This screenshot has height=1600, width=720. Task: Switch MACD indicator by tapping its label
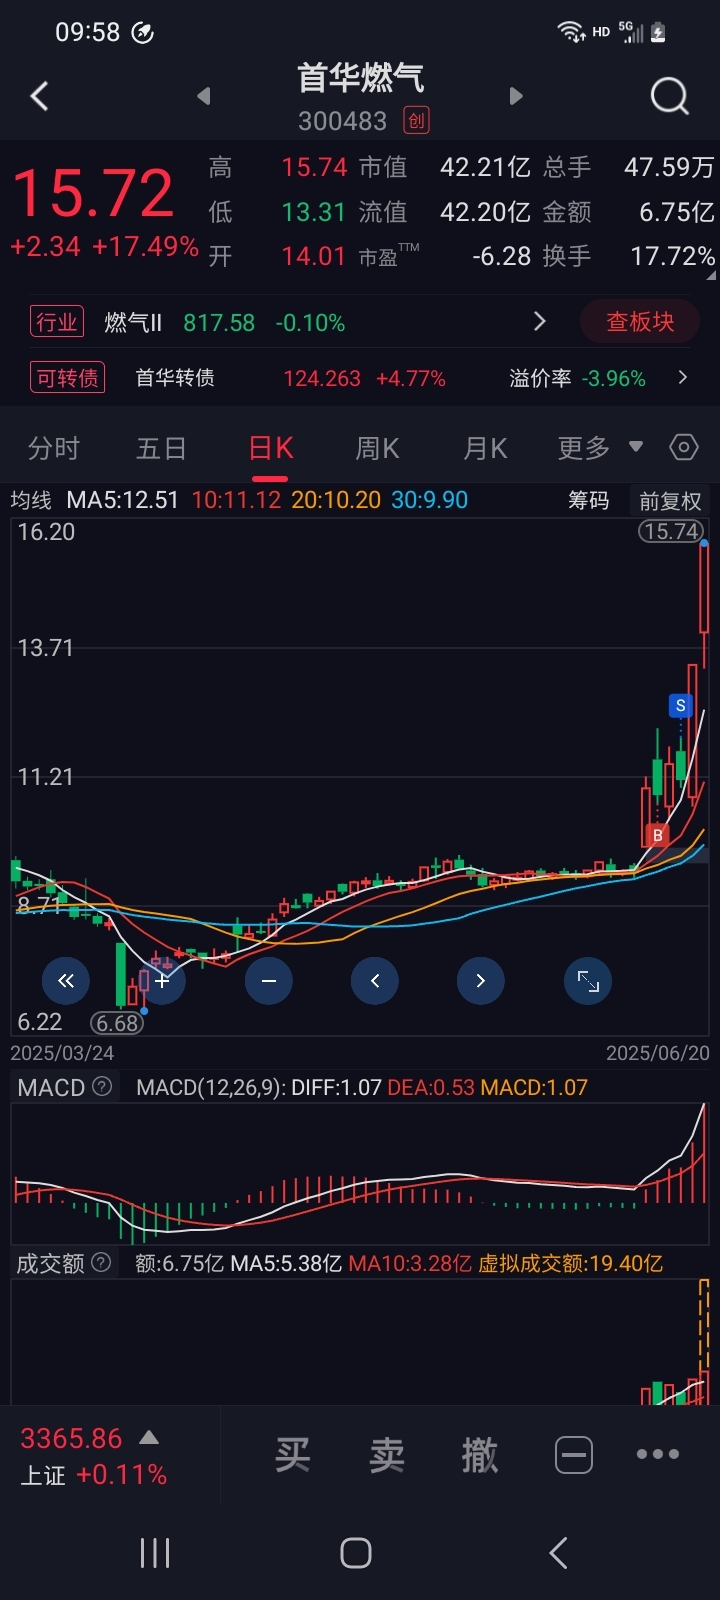click(51, 1088)
